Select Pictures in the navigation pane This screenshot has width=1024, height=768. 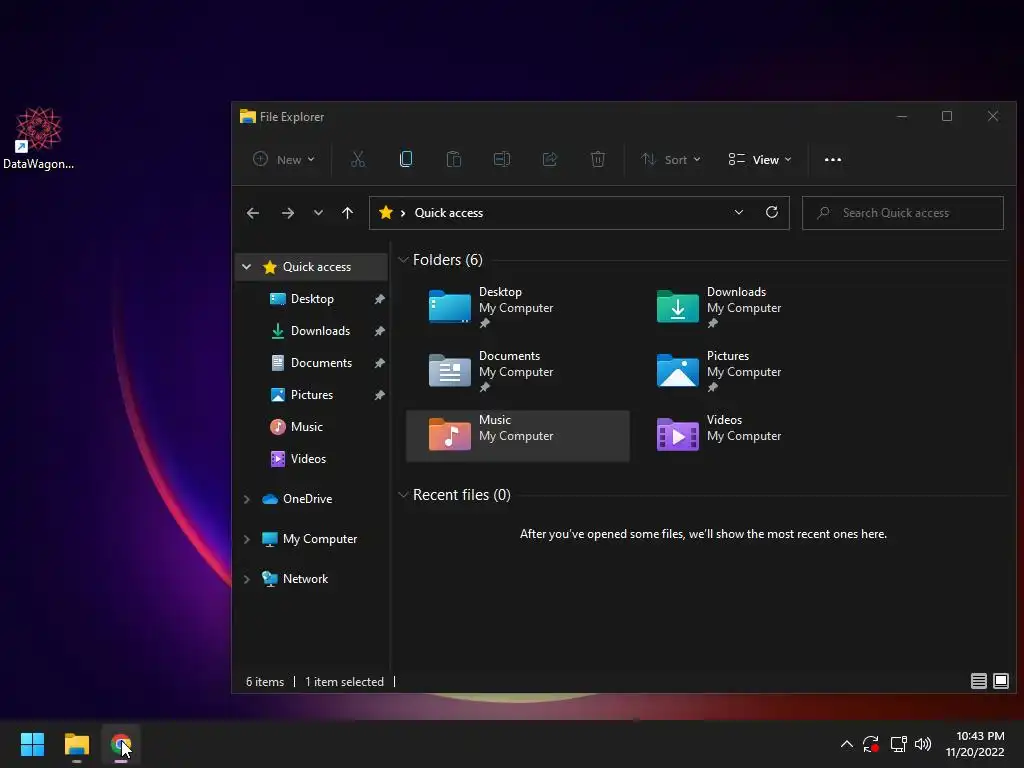click(x=312, y=394)
